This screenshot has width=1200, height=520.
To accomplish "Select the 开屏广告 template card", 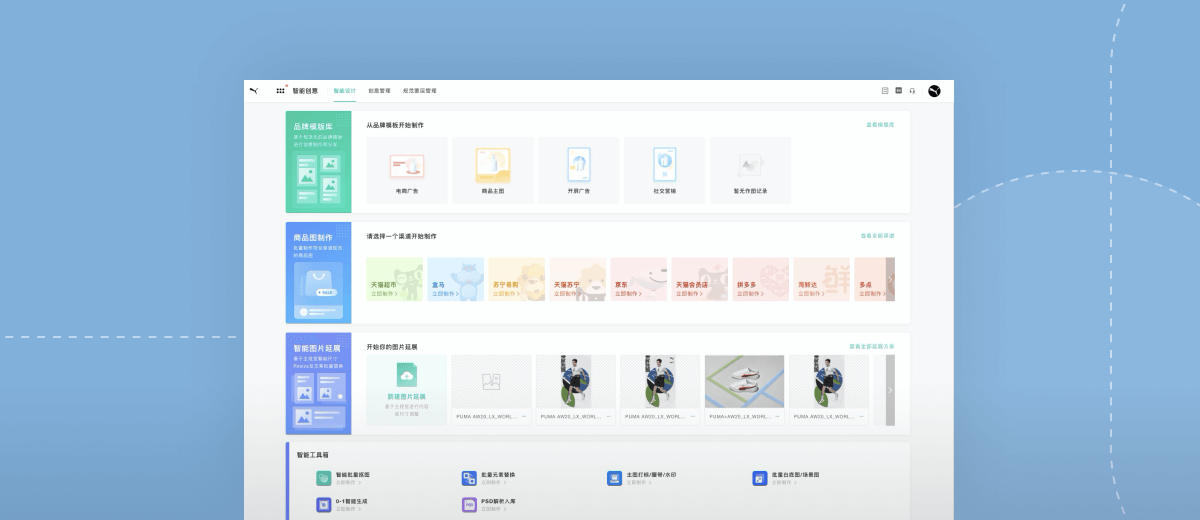I will tap(579, 170).
